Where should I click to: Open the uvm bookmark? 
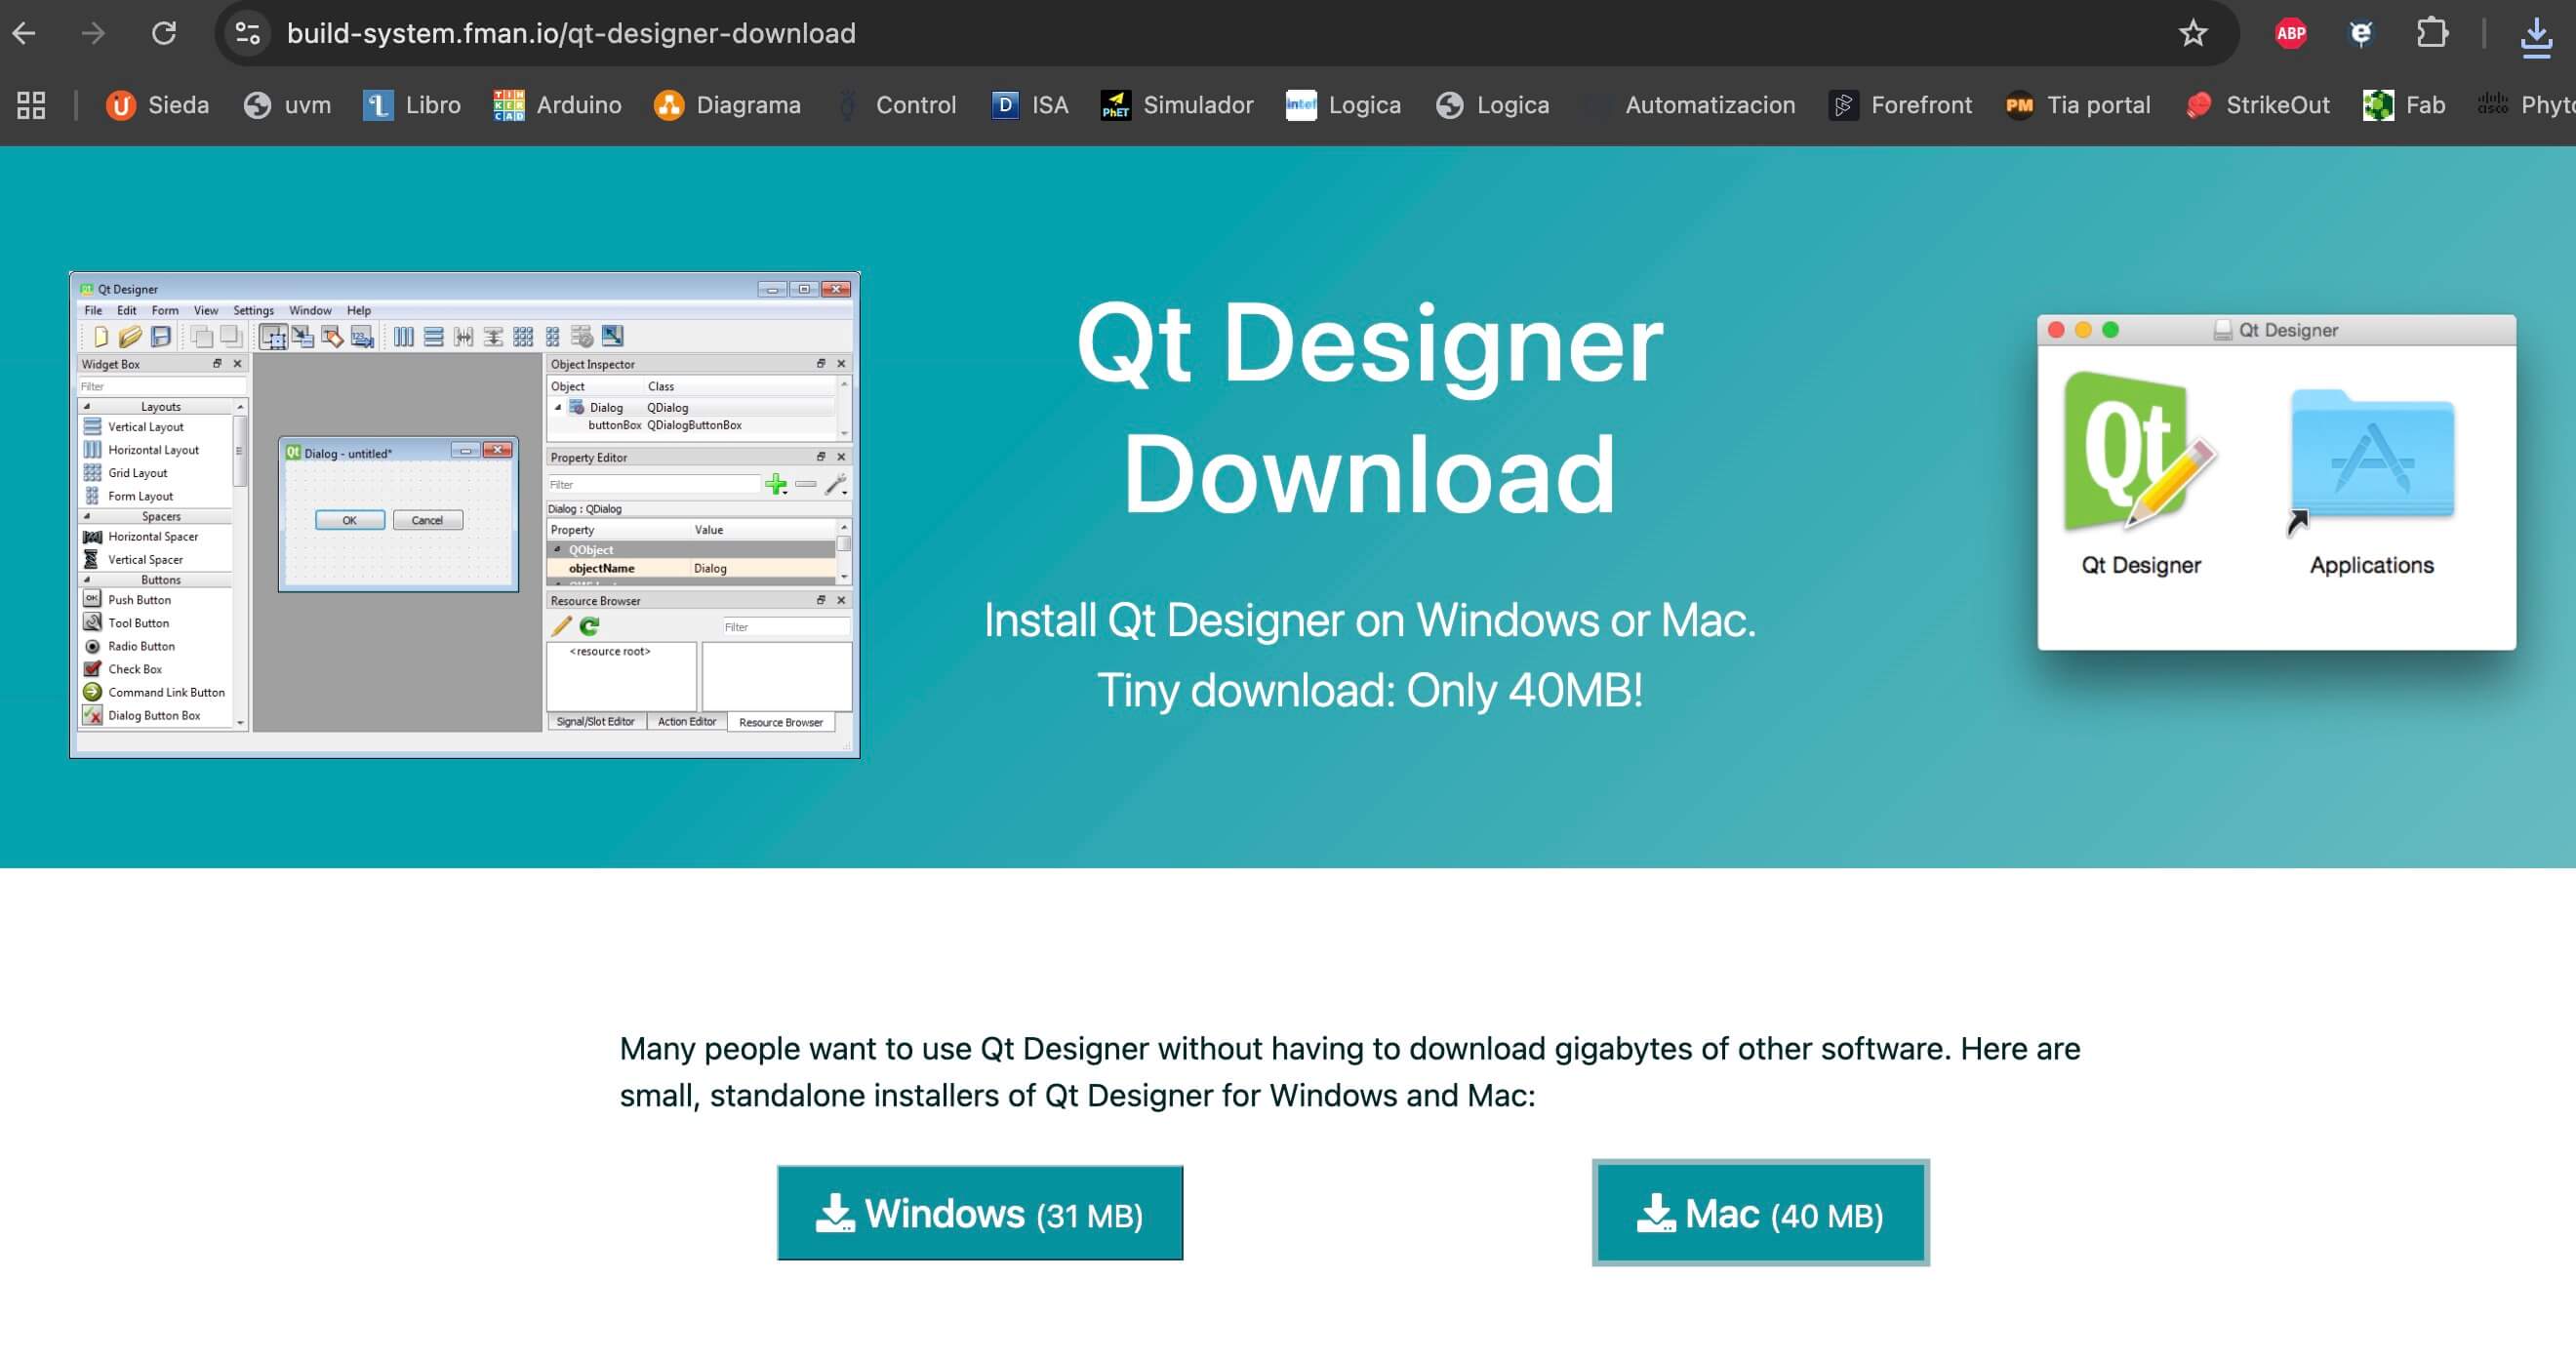tap(287, 105)
